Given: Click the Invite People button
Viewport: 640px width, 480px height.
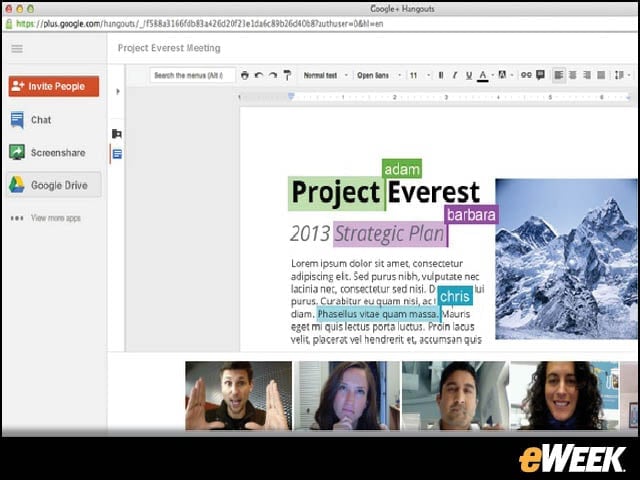Looking at the screenshot, I should 54,86.
